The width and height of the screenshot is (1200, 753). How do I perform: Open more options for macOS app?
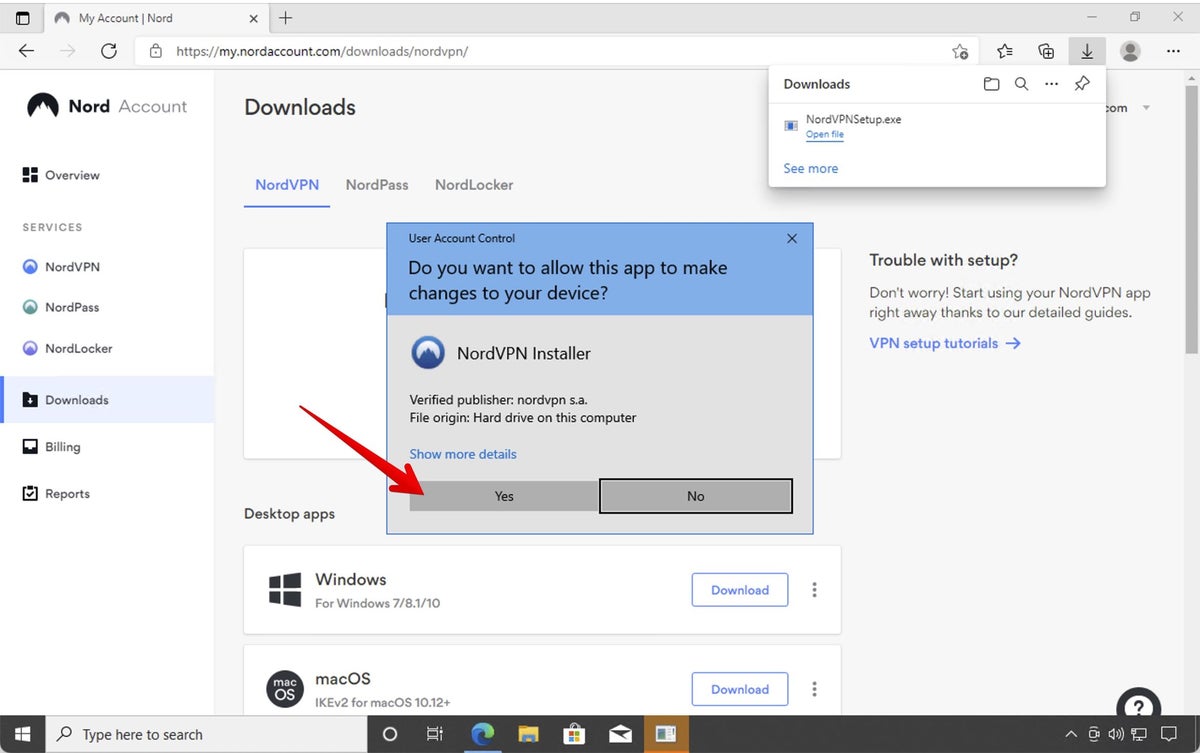[814, 689]
